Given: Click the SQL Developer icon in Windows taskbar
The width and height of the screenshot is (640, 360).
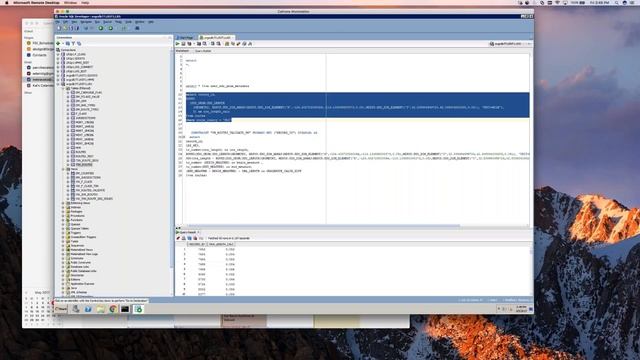Looking at the screenshot, I should (138, 309).
